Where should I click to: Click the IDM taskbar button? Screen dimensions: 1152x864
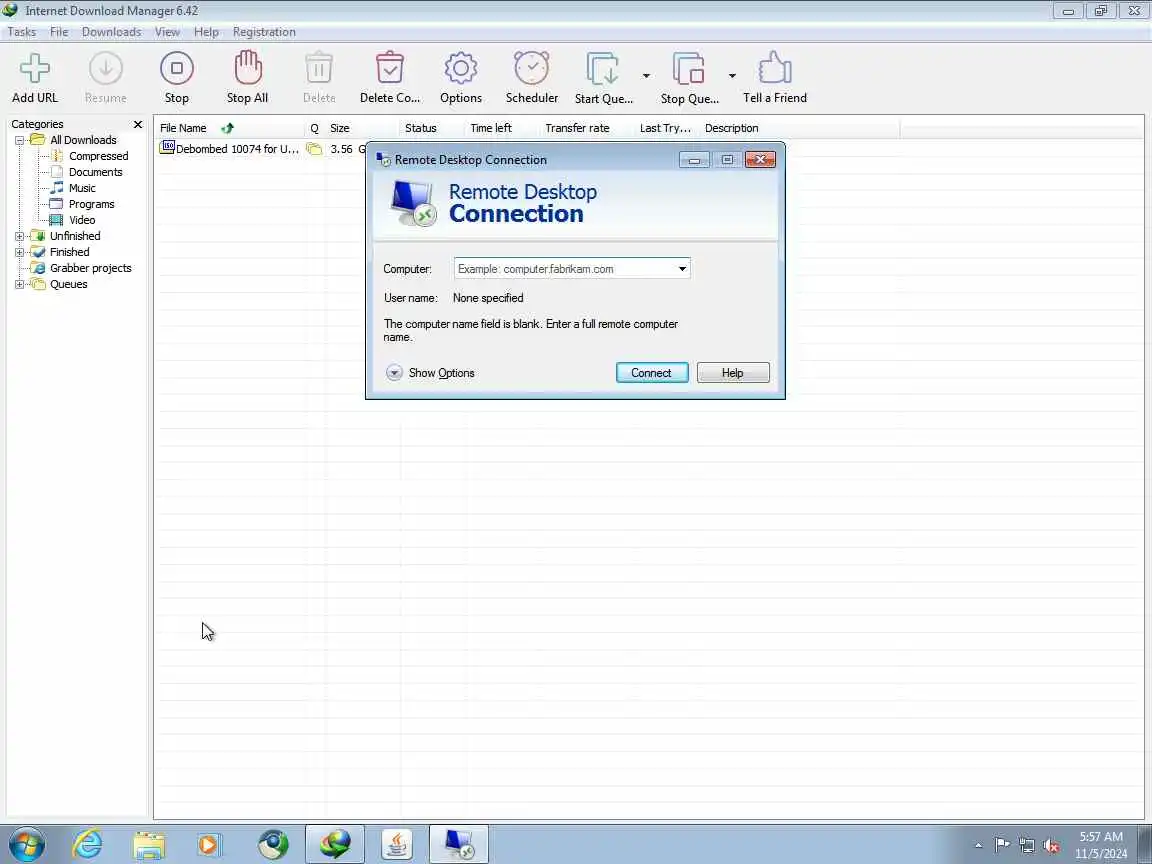pyautogui.click(x=335, y=844)
